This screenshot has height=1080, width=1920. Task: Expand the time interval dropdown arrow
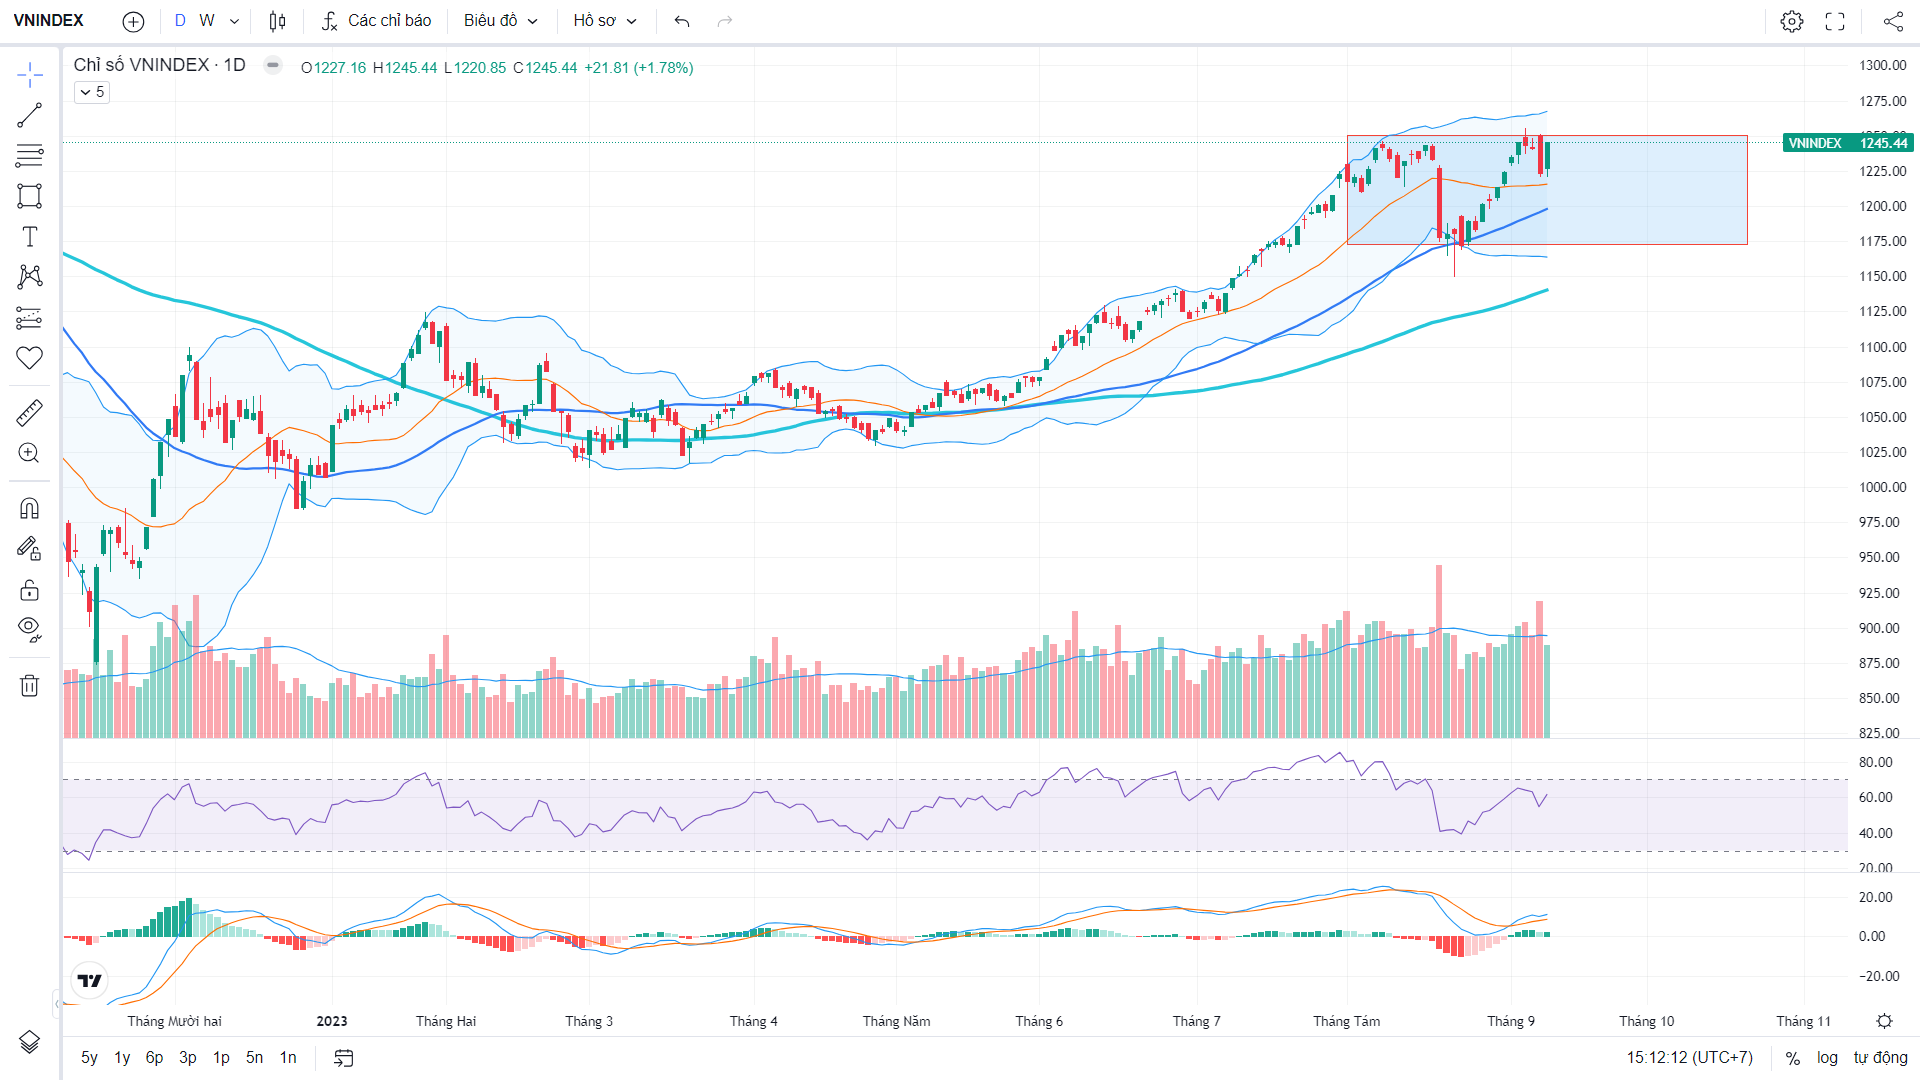[x=234, y=21]
